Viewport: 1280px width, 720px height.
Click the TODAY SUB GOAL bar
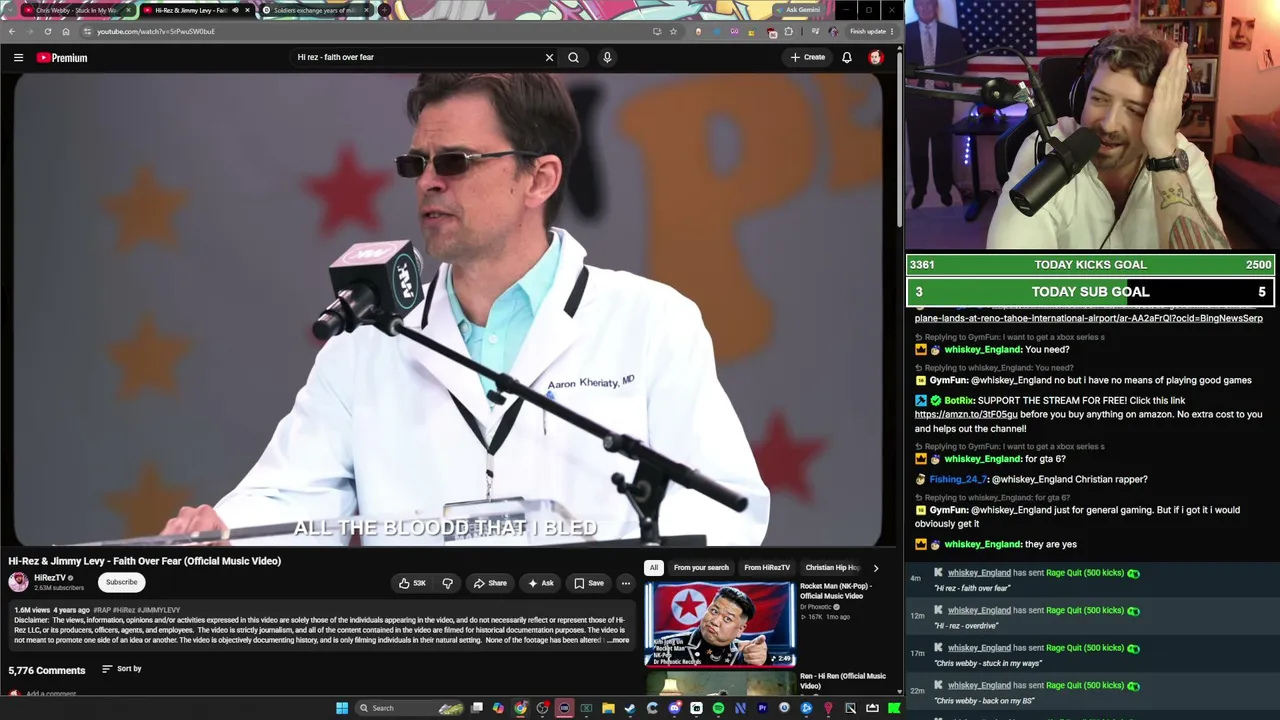[x=1091, y=292]
